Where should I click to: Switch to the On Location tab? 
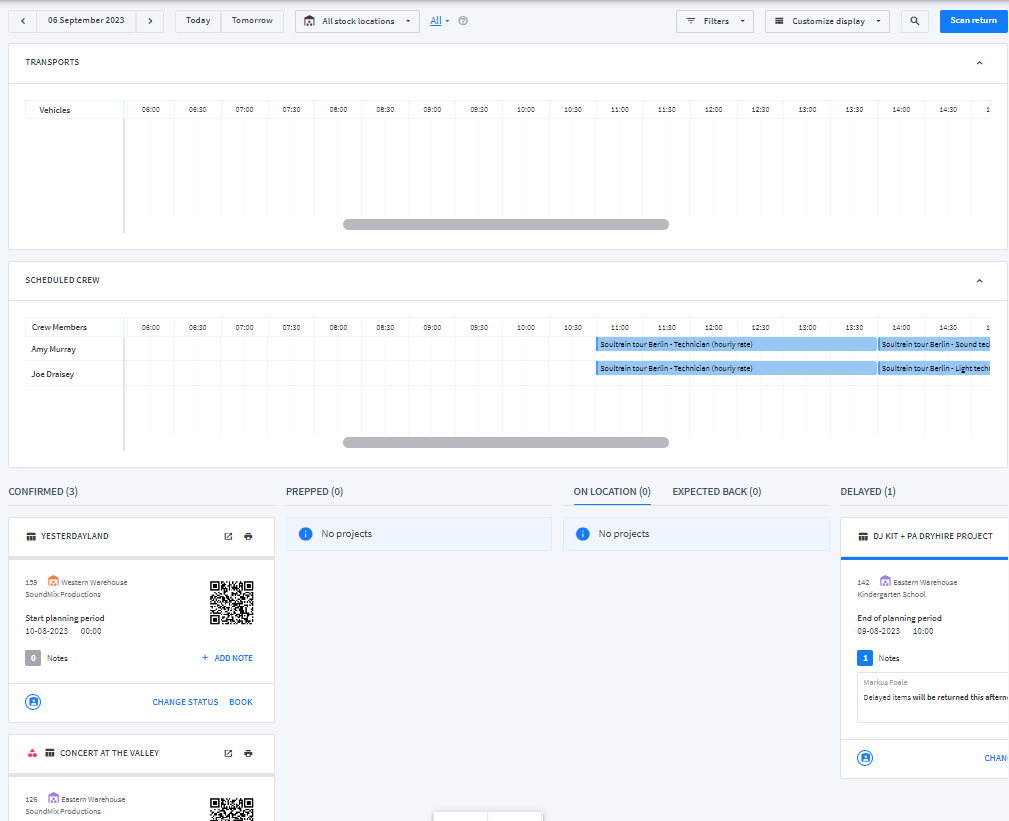[x=612, y=492]
